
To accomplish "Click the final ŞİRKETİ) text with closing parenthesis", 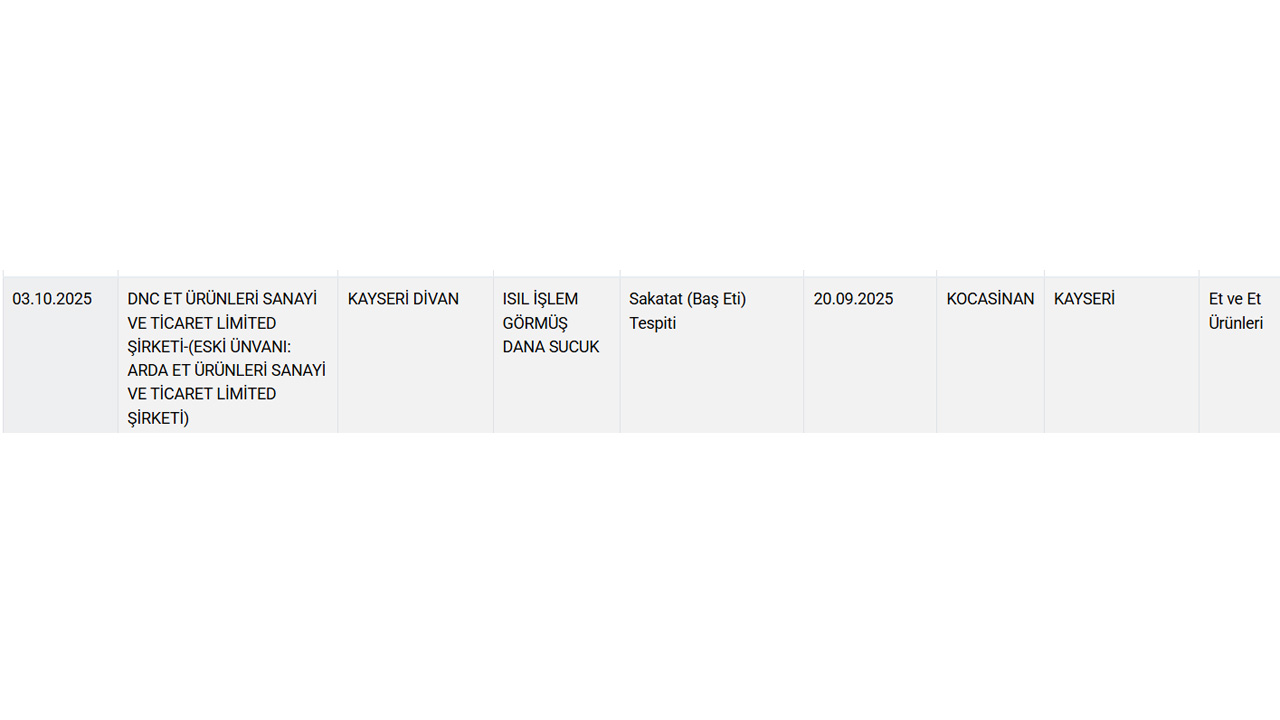I will (x=158, y=418).
